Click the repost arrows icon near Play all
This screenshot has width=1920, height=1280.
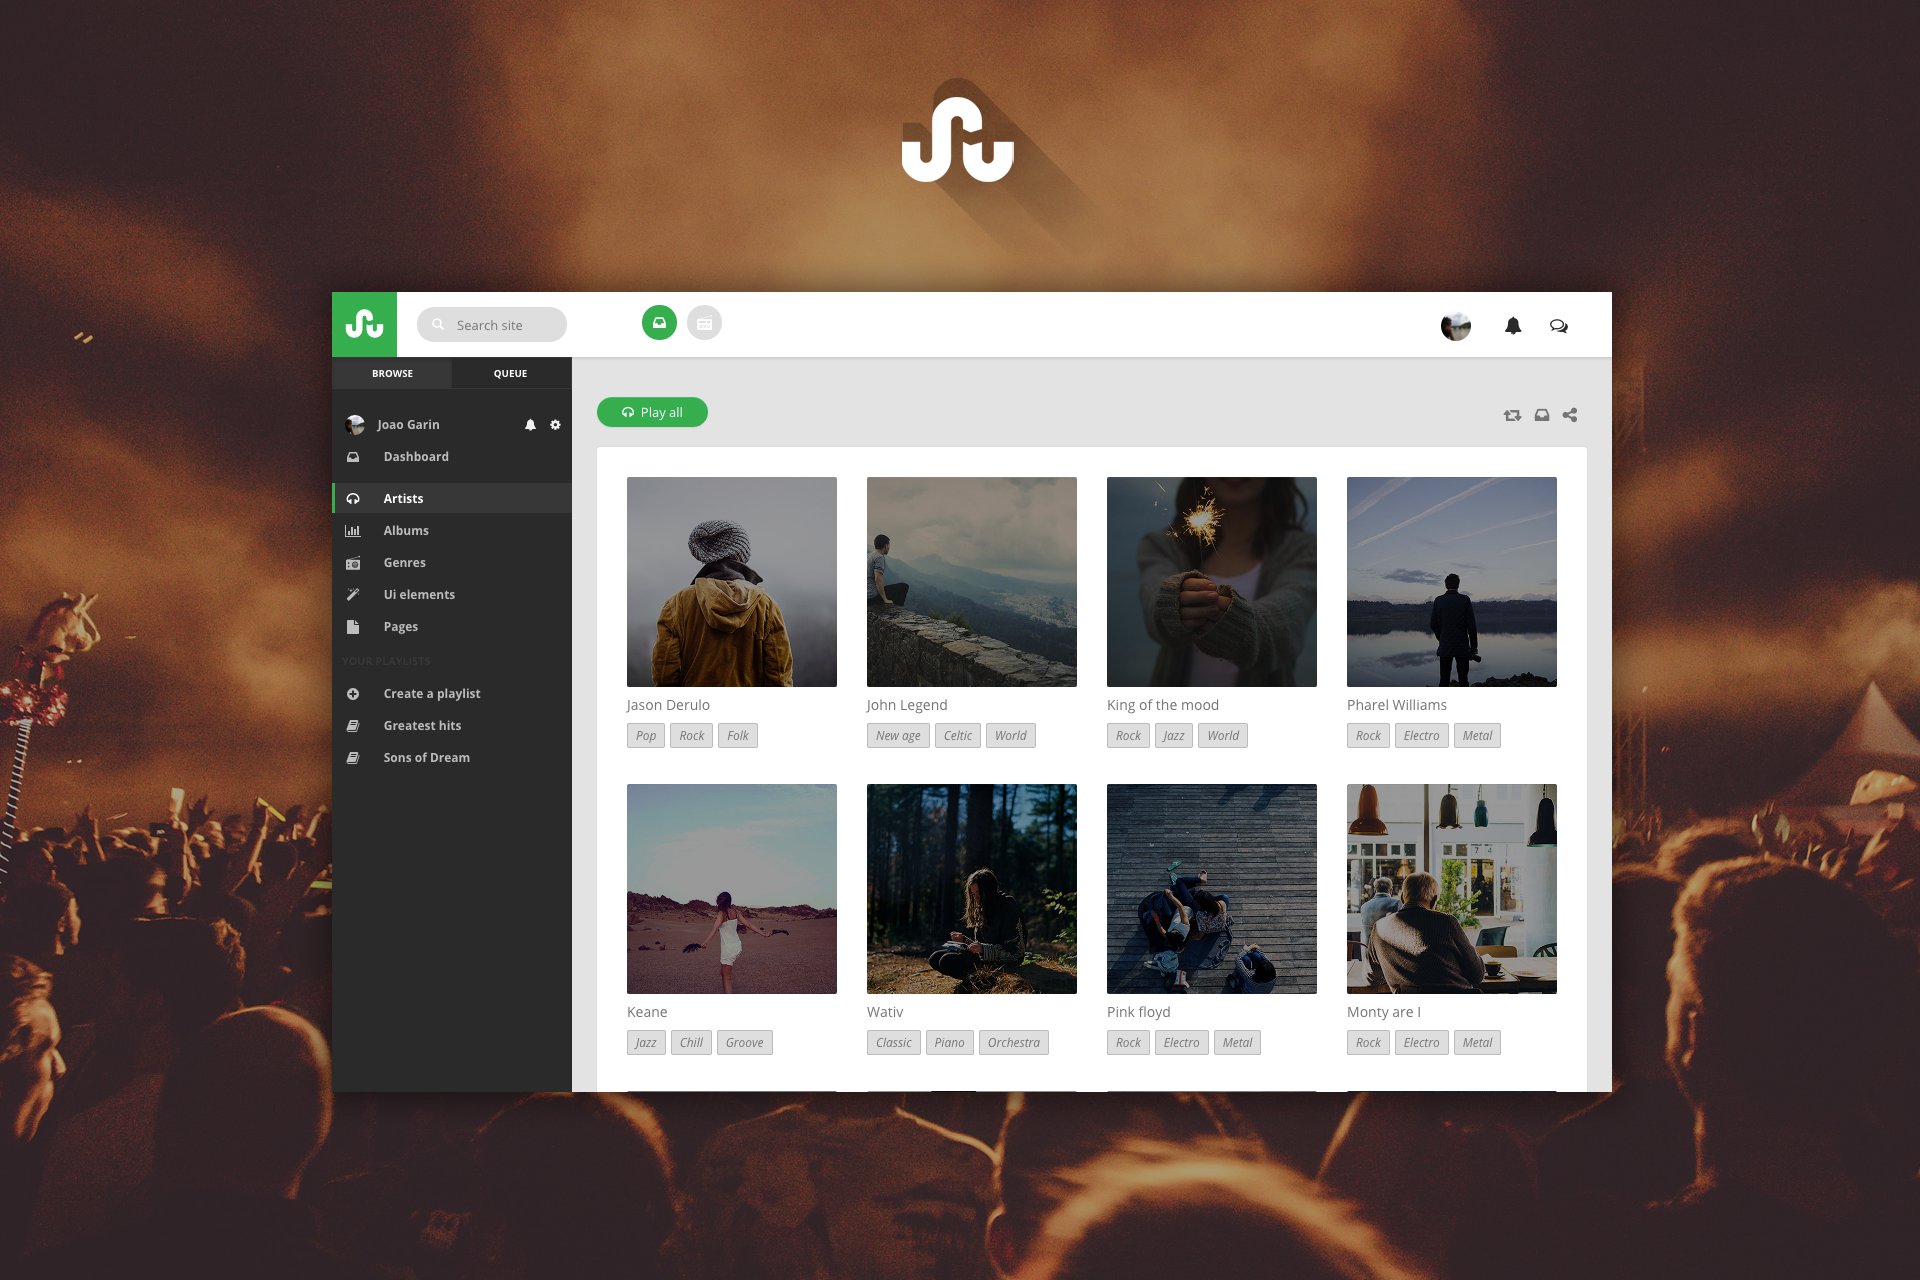tap(1512, 415)
